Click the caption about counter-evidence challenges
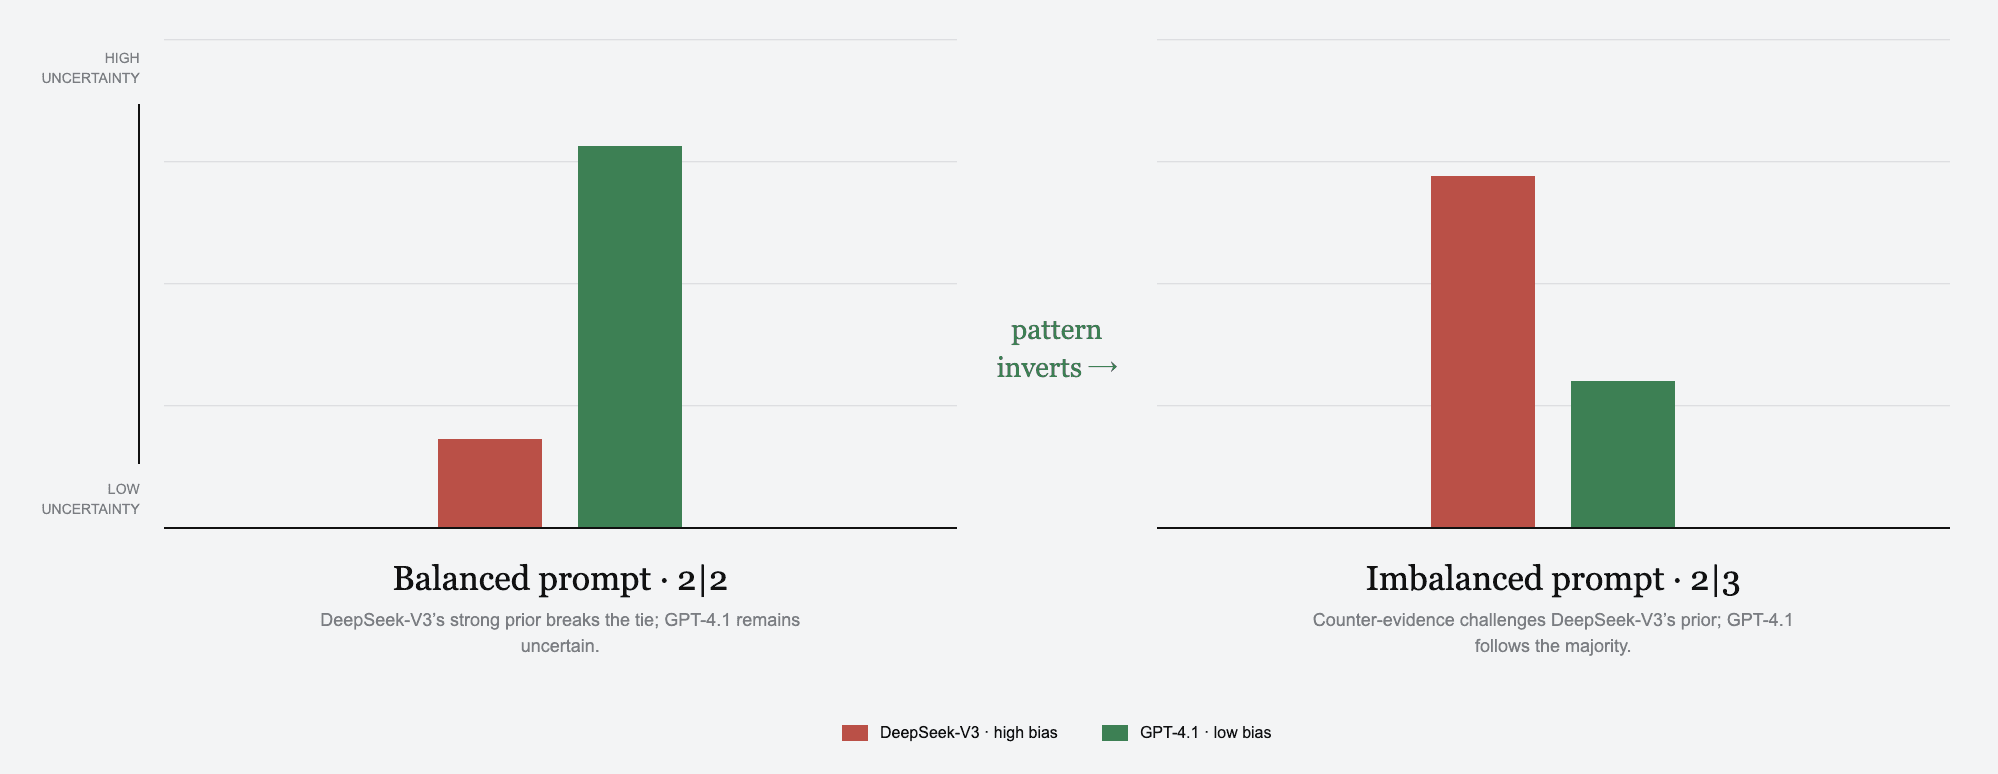Screen dimensions: 1998x774 1553,633
